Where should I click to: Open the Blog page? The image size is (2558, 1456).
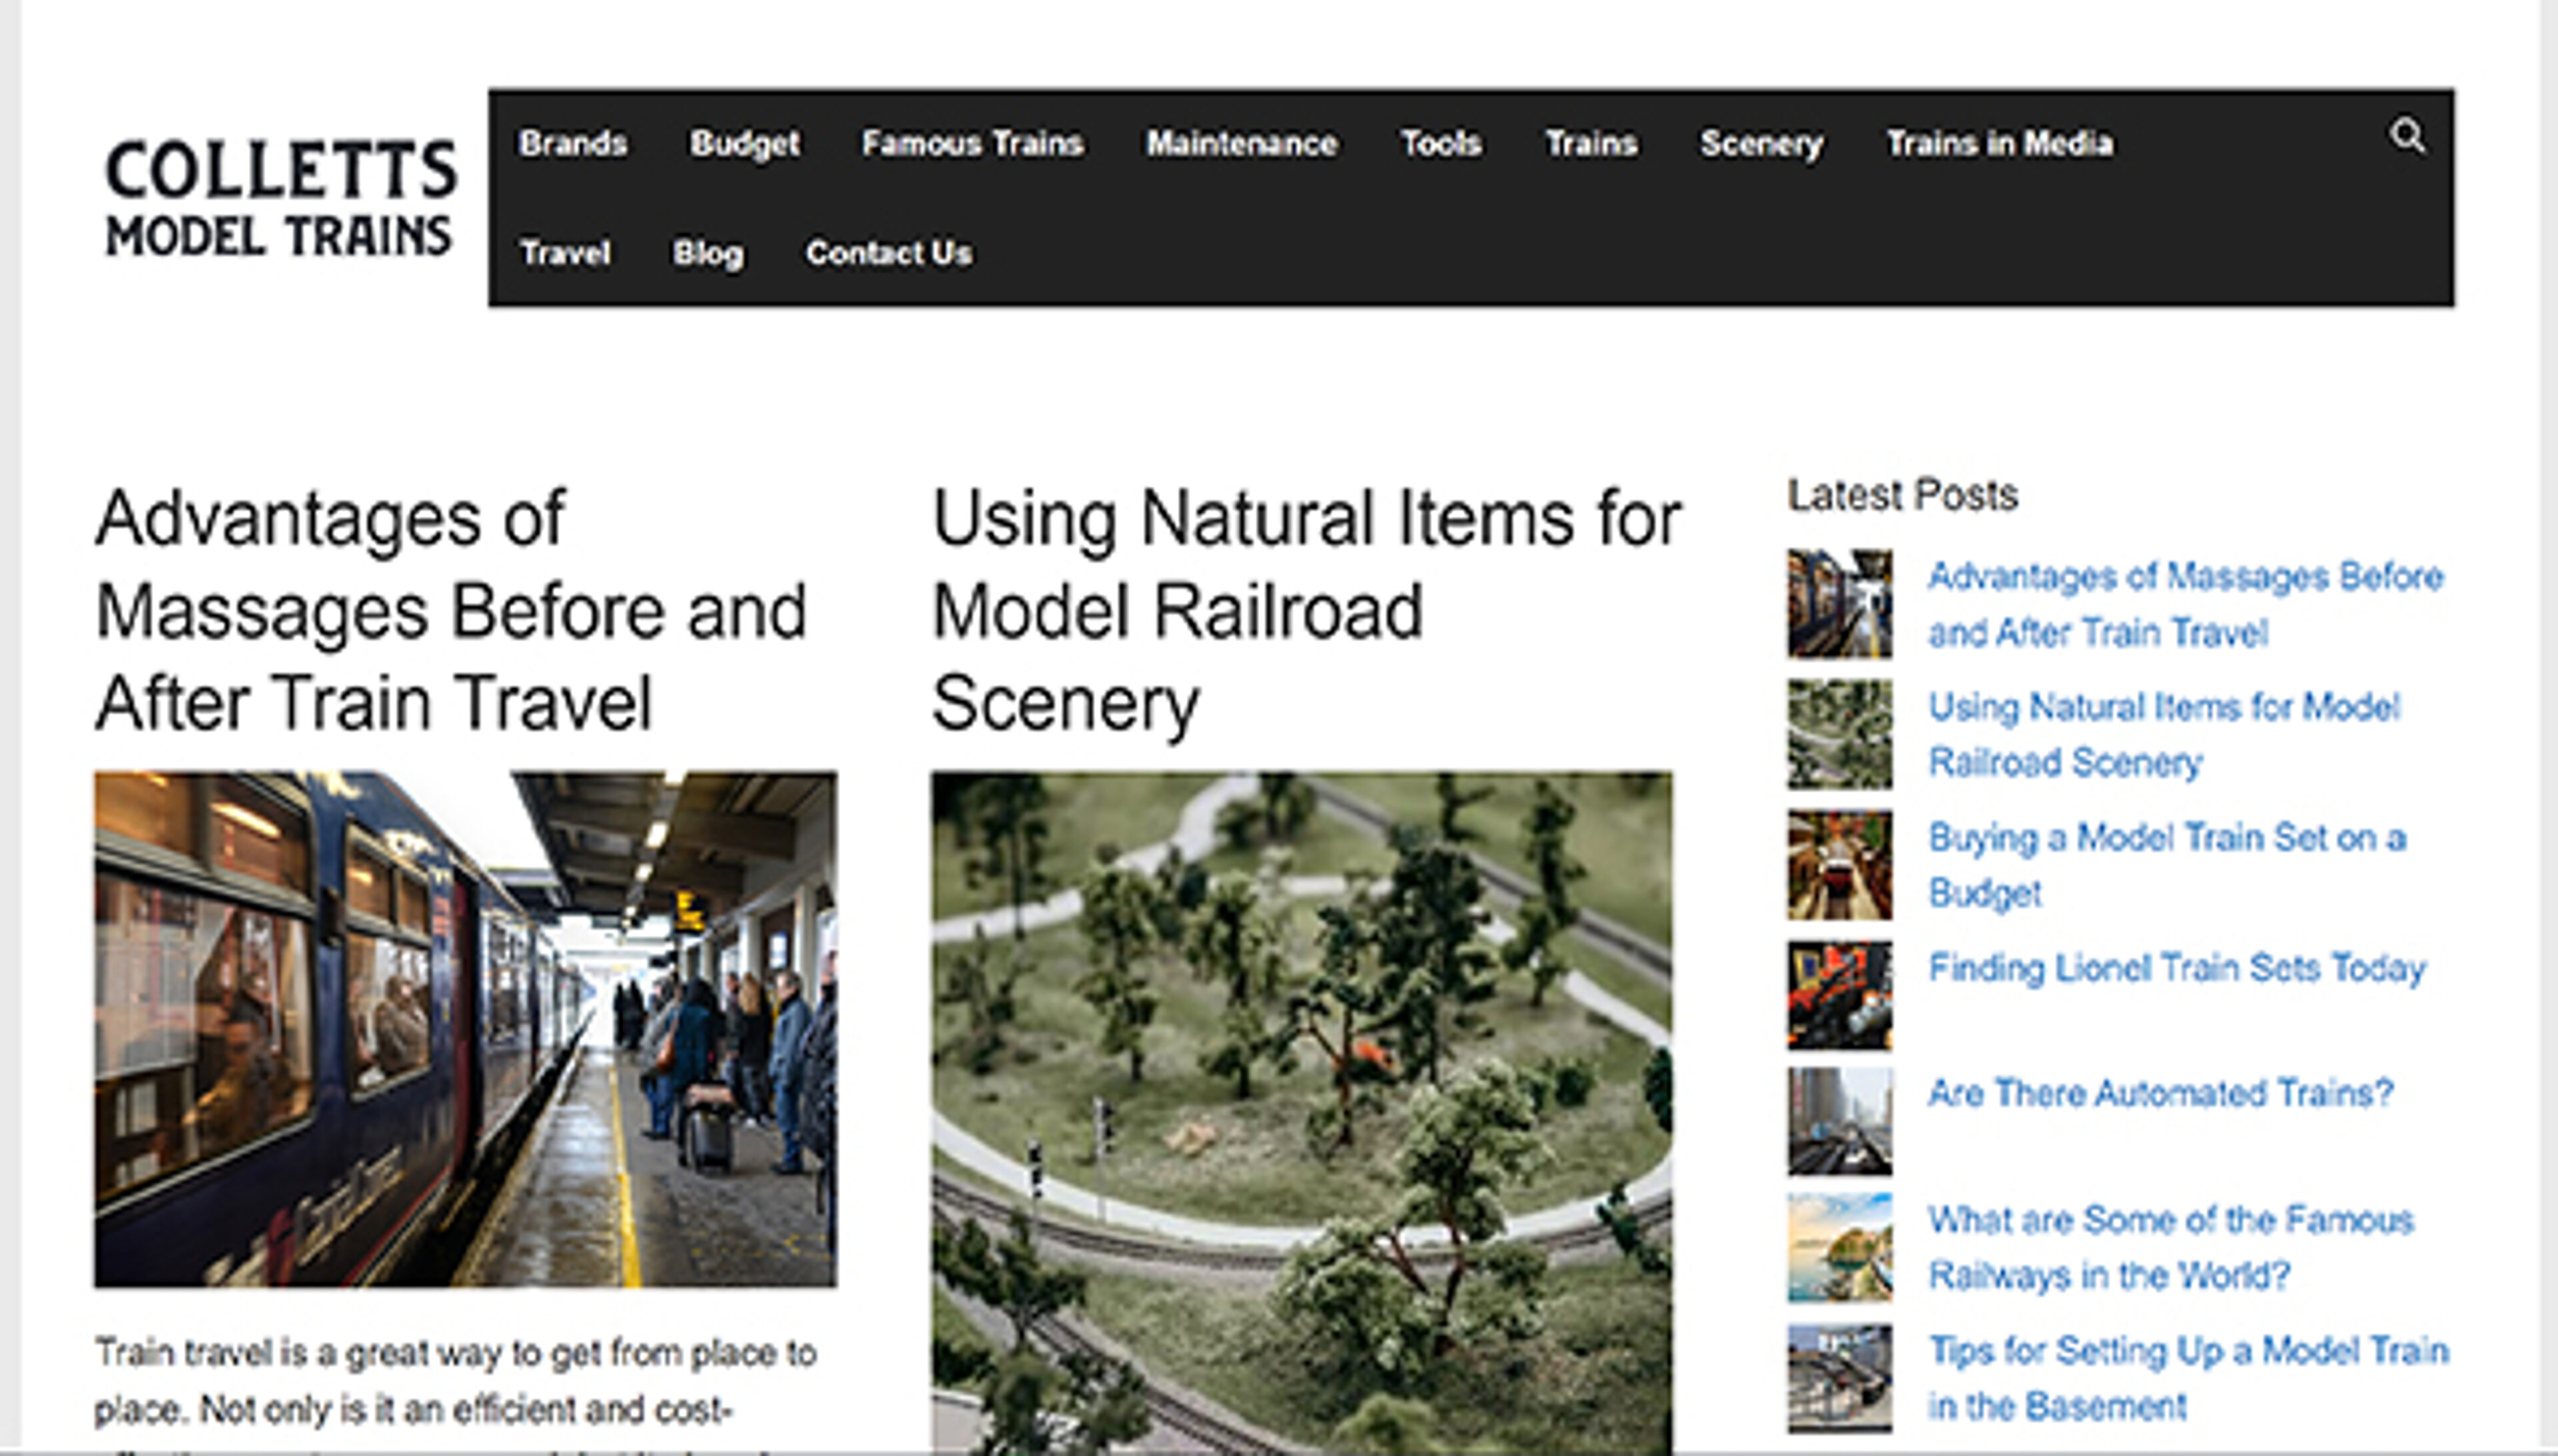click(x=707, y=253)
